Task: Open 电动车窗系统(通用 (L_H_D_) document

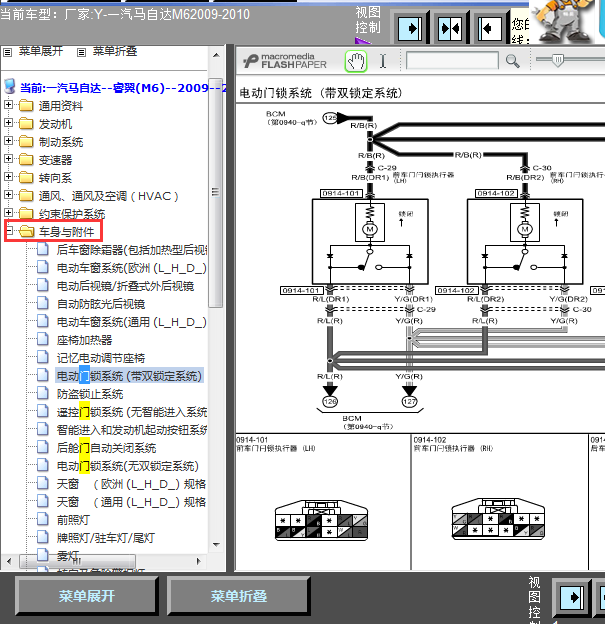Action: click(x=132, y=322)
